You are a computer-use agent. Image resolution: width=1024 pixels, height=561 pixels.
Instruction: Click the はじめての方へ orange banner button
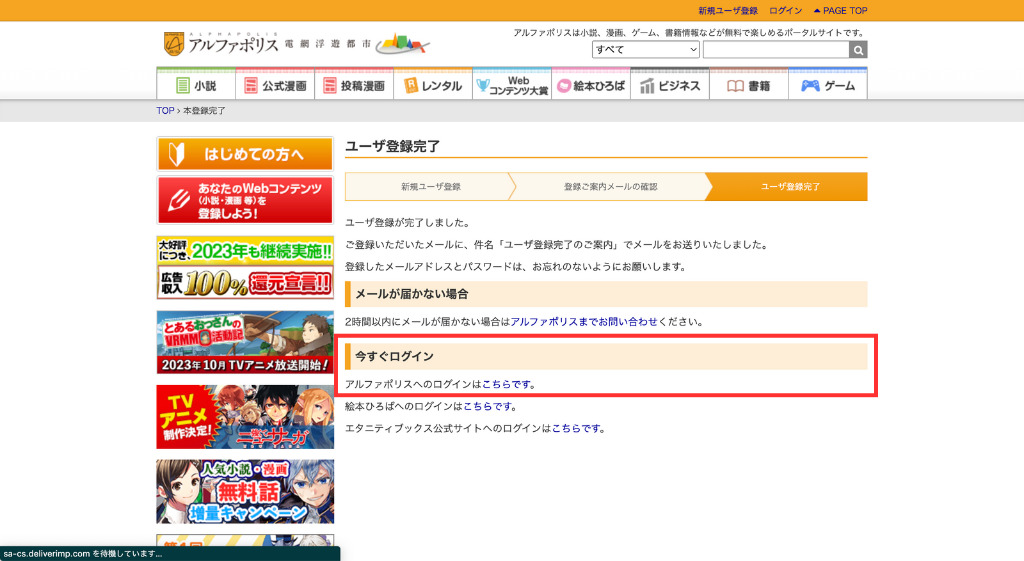tap(245, 154)
